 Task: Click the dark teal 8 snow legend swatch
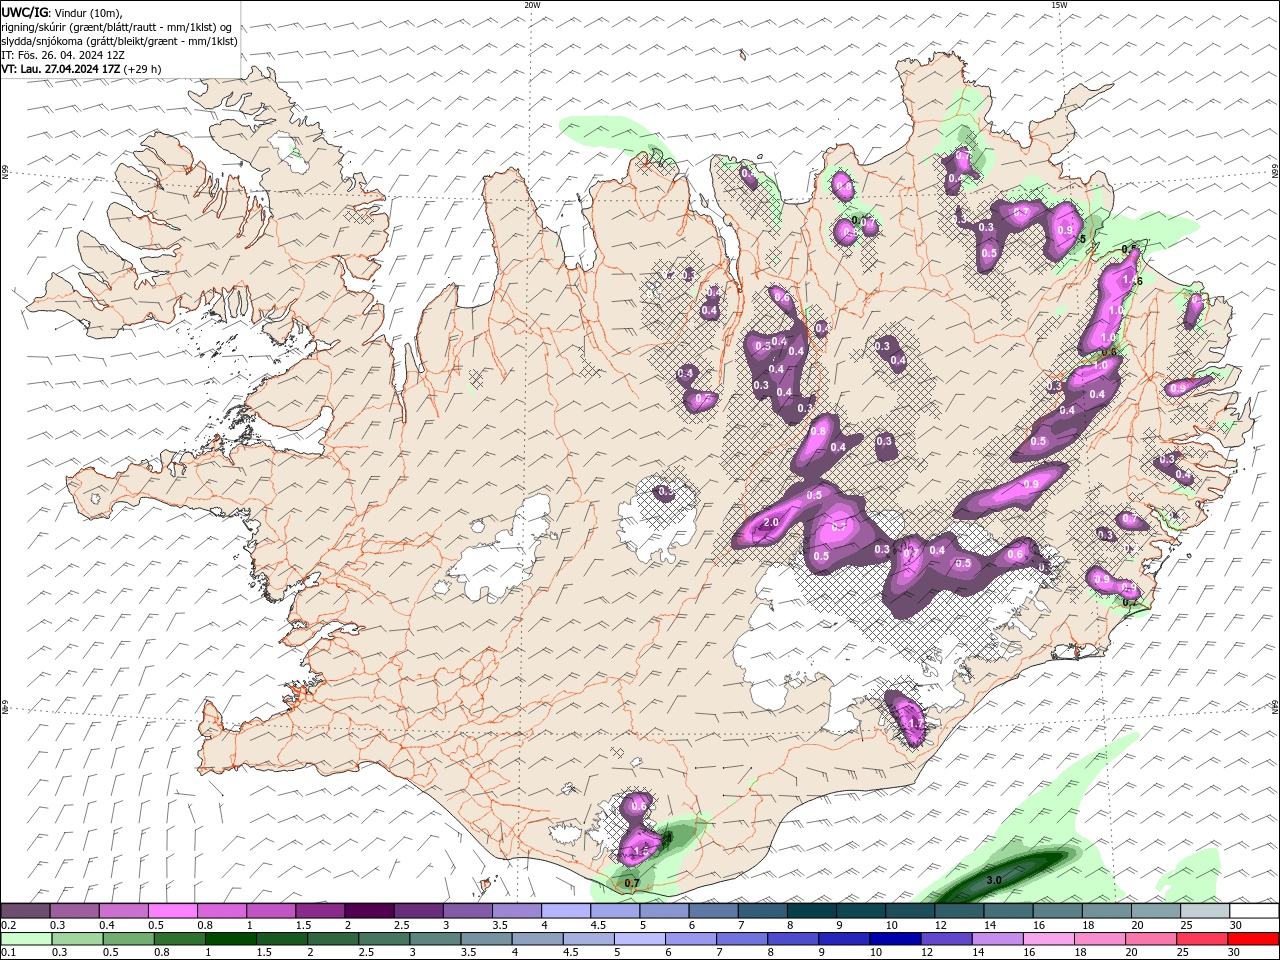(811, 910)
